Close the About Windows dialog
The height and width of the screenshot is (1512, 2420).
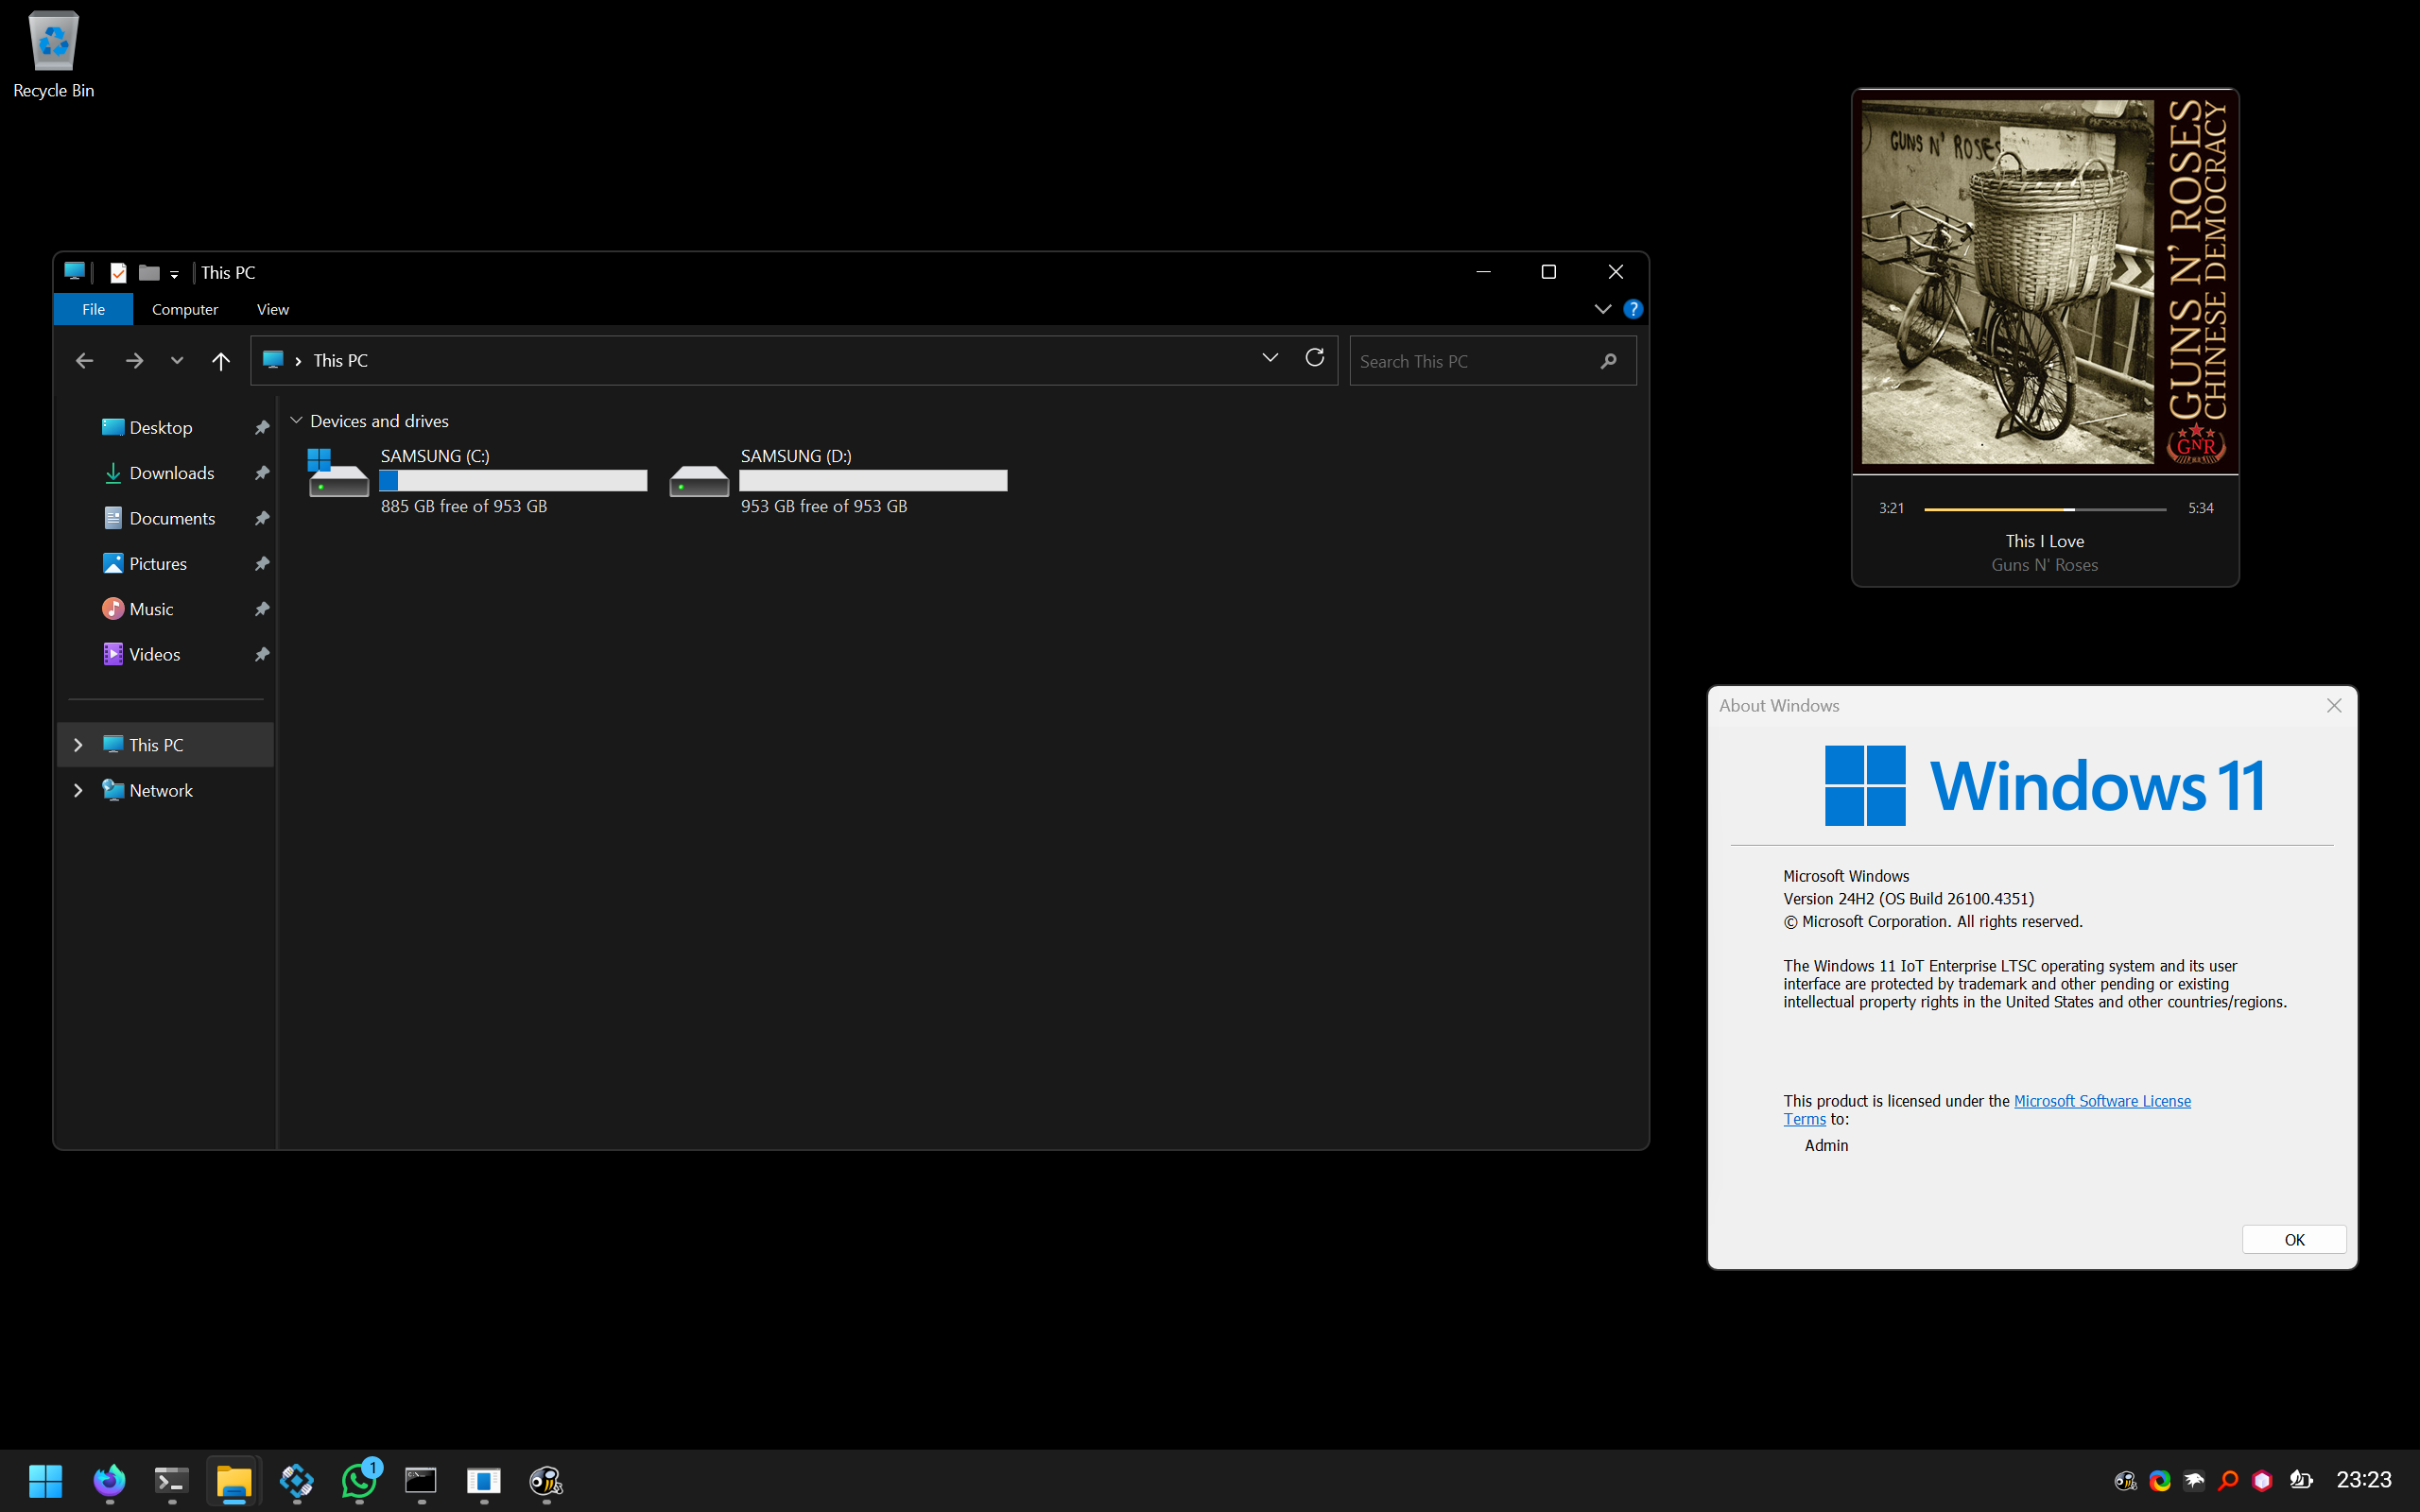coord(2334,705)
